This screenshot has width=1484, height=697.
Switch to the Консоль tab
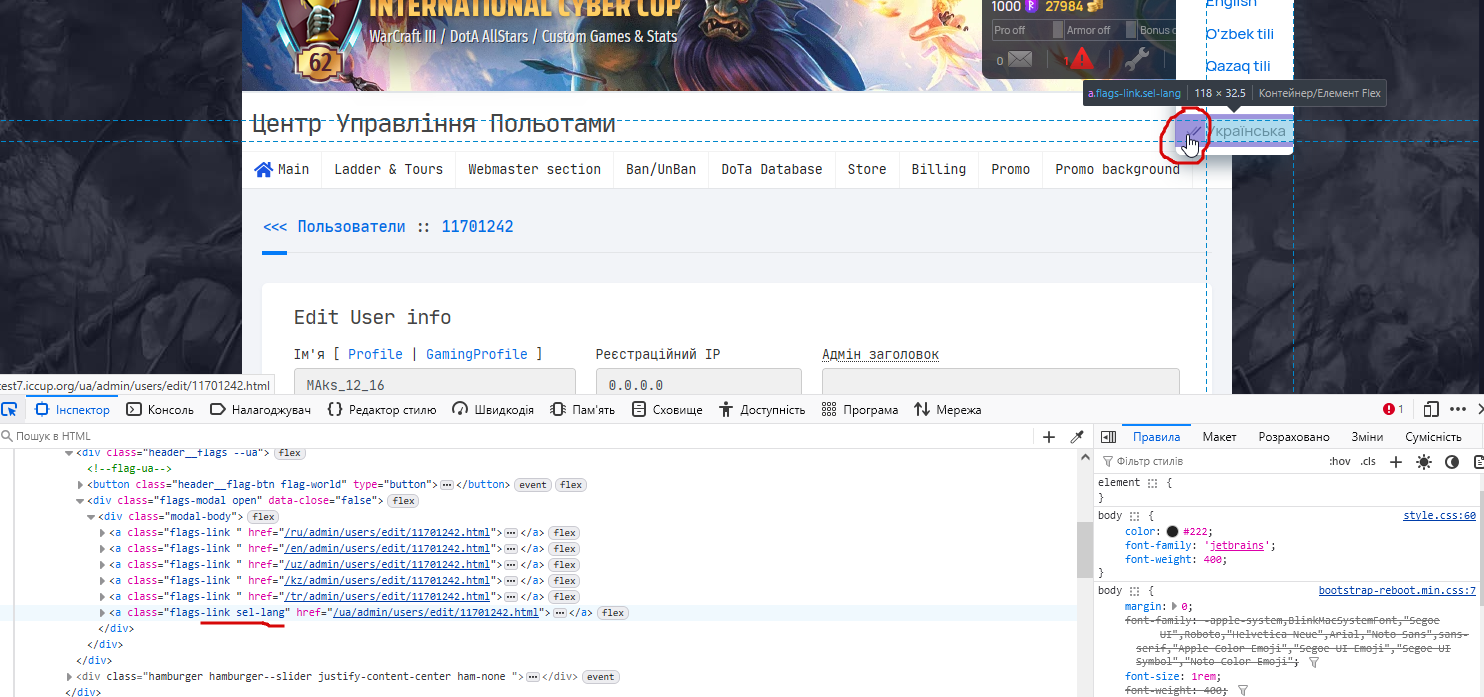[x=160, y=409]
